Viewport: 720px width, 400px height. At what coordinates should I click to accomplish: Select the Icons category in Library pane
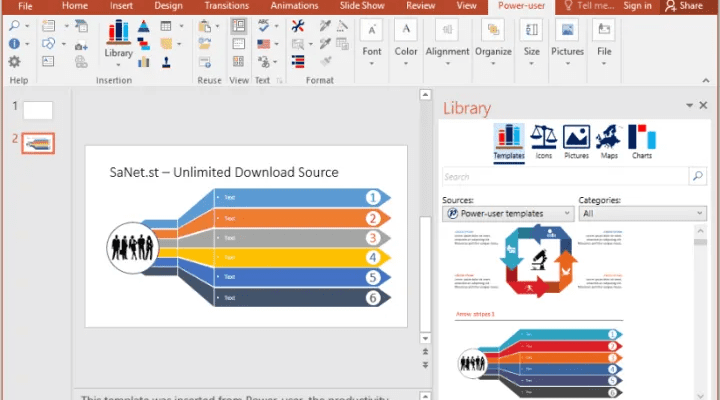click(544, 142)
